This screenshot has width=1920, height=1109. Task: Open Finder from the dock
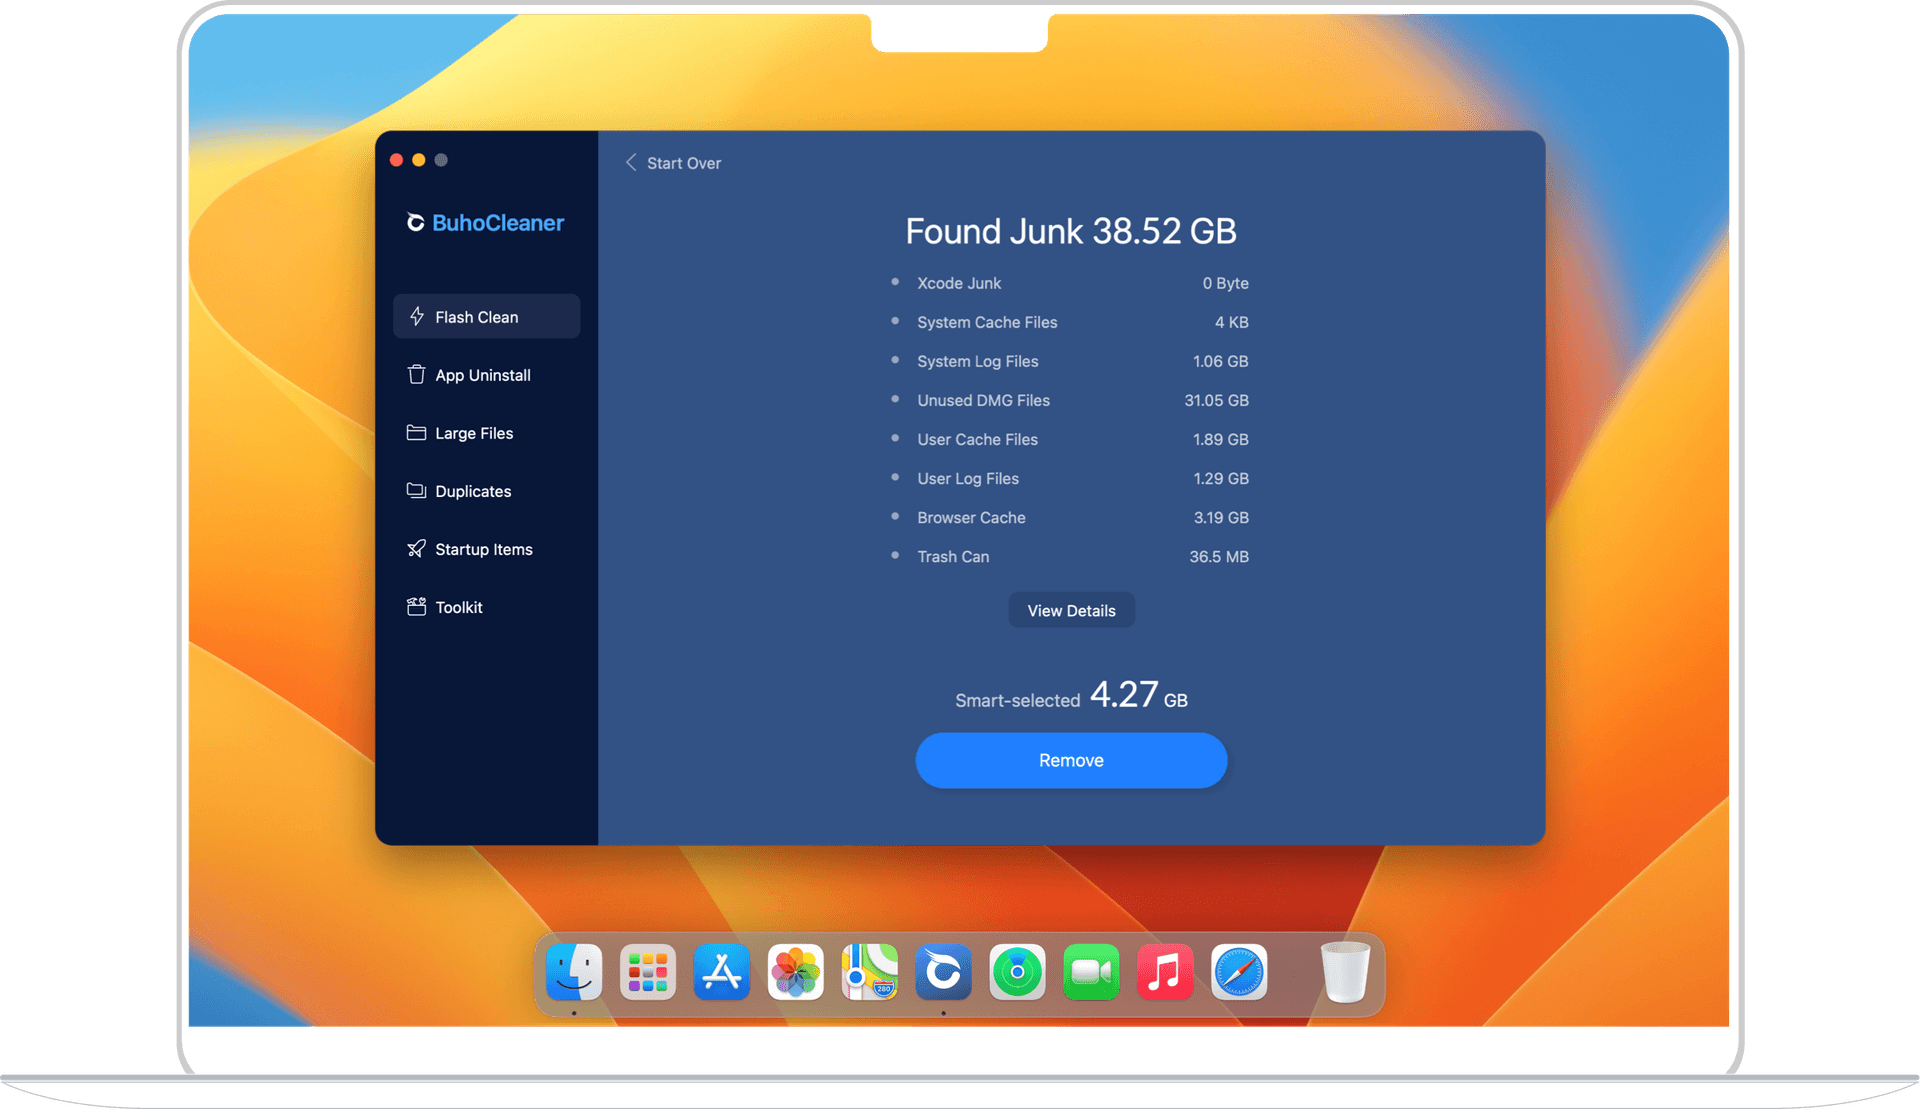(x=574, y=972)
